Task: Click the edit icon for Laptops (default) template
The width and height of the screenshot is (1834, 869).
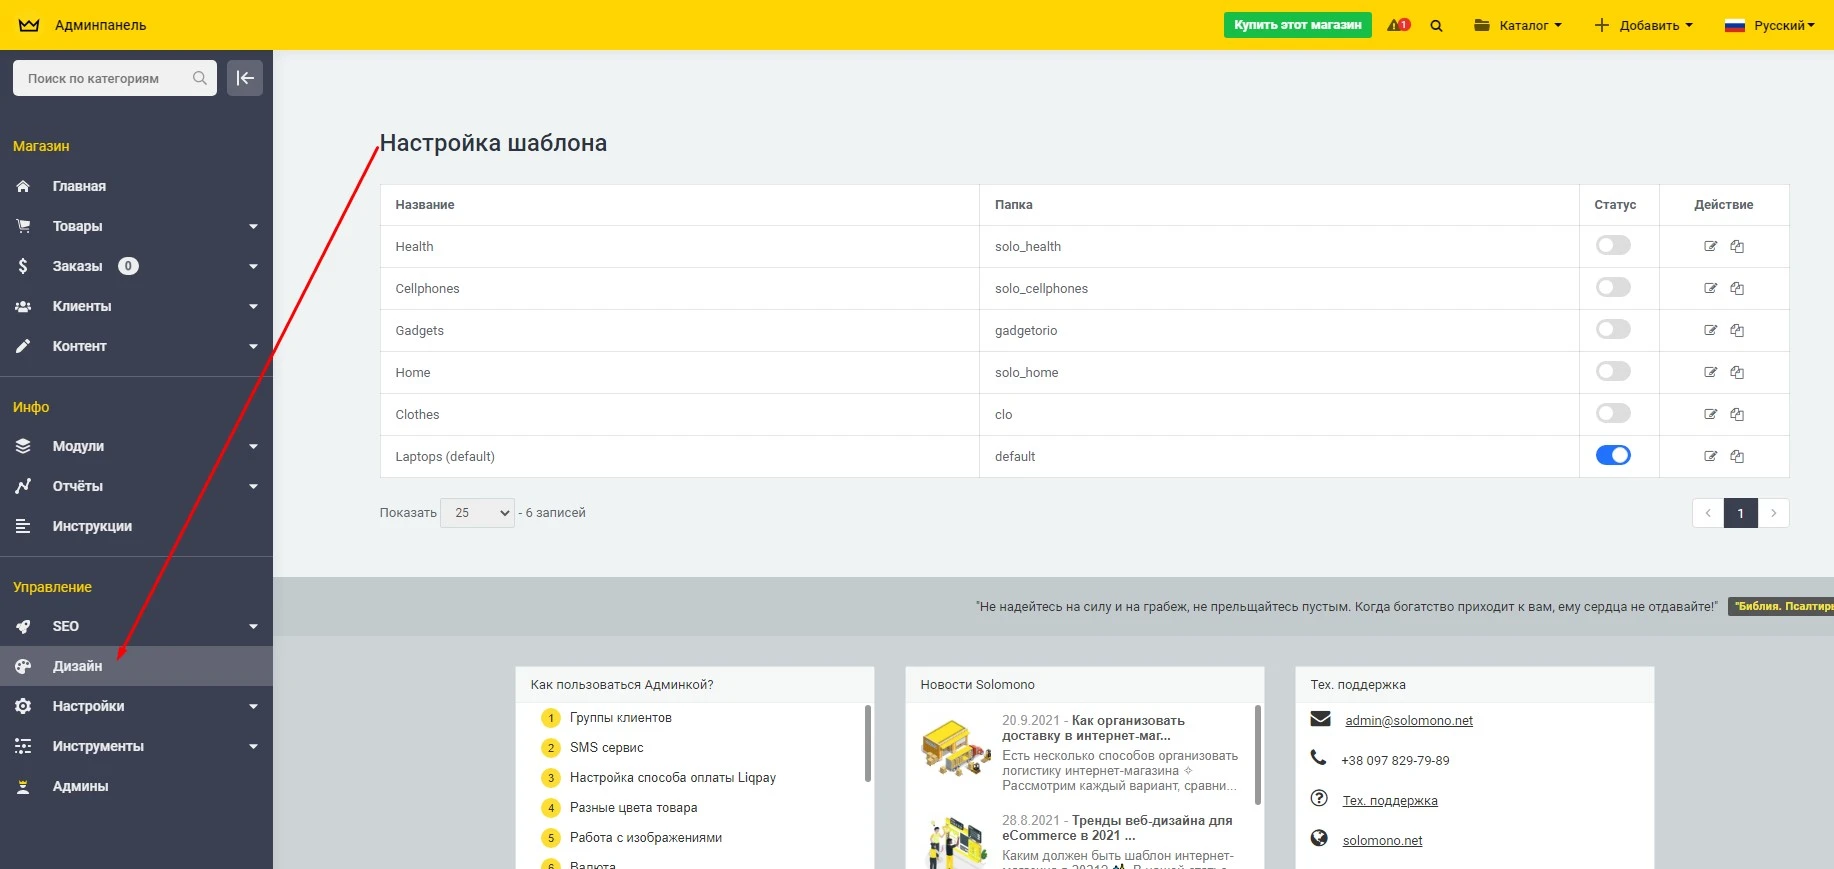Action: [x=1710, y=456]
